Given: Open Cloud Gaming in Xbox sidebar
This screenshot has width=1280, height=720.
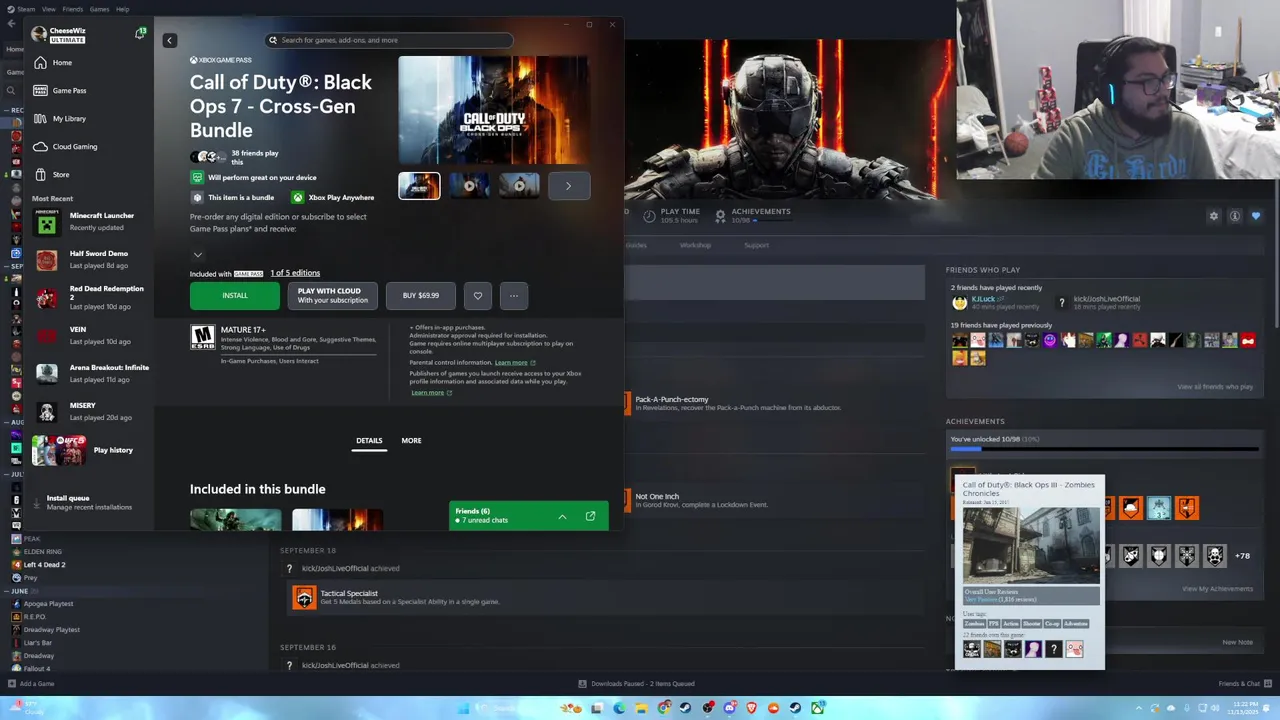Looking at the screenshot, I should click(75, 146).
